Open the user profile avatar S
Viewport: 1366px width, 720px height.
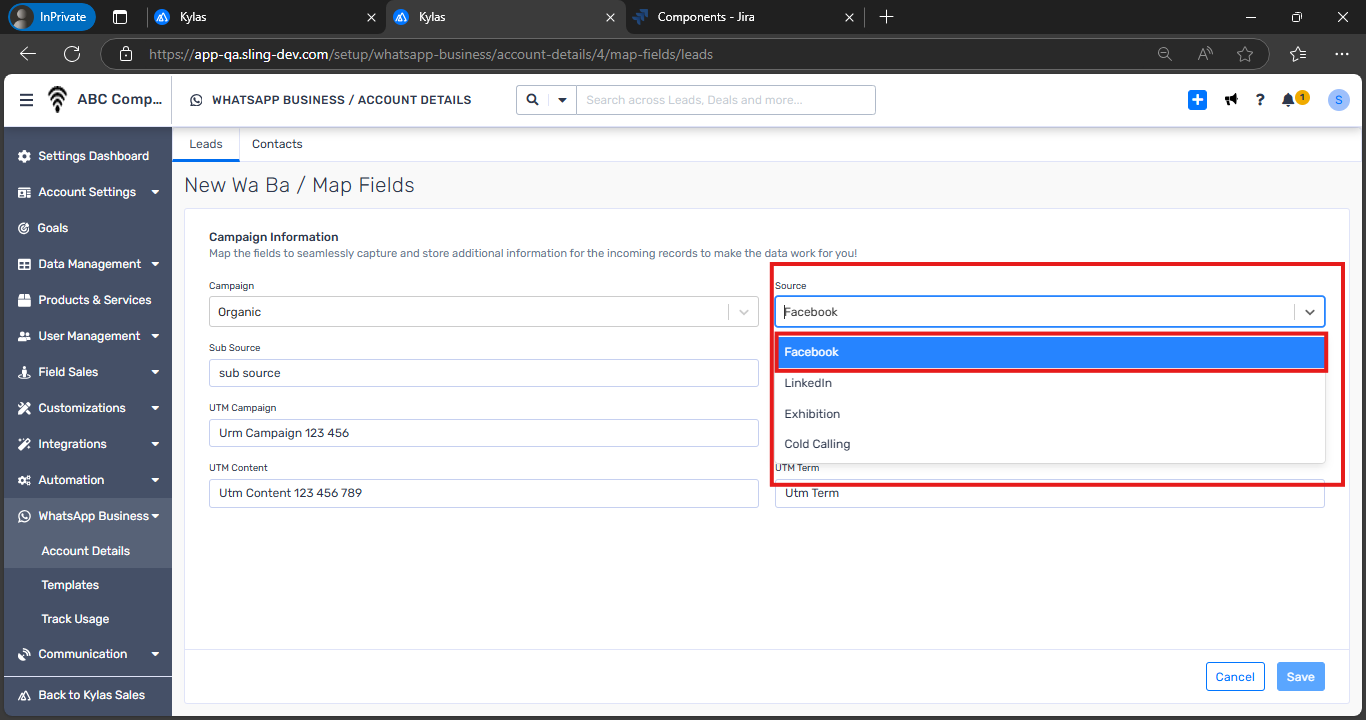point(1339,100)
